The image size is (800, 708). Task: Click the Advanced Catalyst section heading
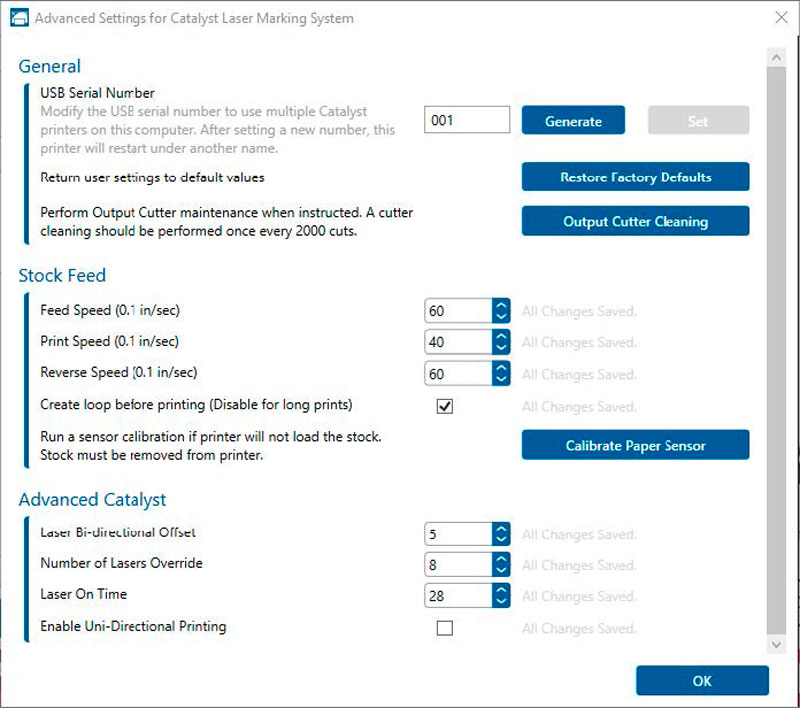point(92,499)
